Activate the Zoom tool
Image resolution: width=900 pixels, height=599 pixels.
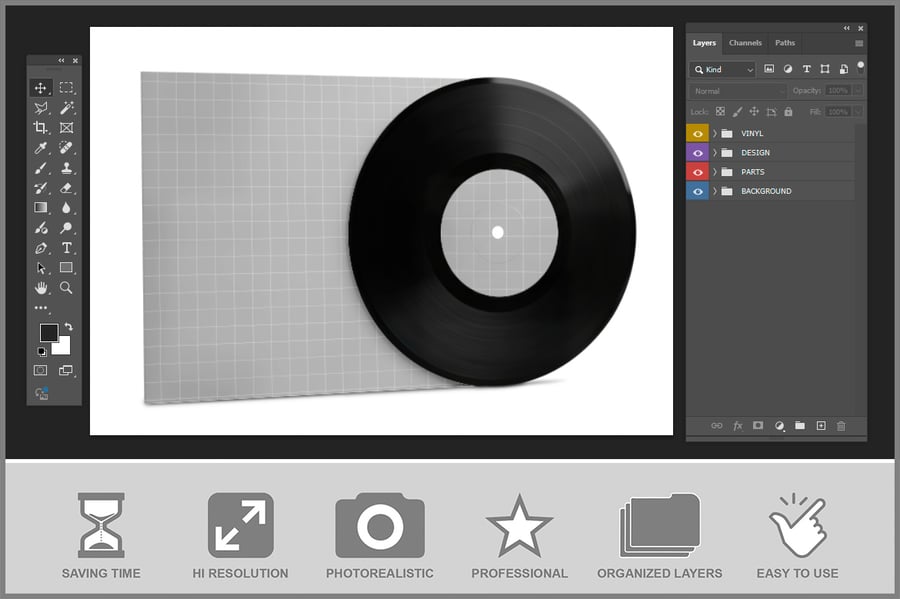(66, 288)
